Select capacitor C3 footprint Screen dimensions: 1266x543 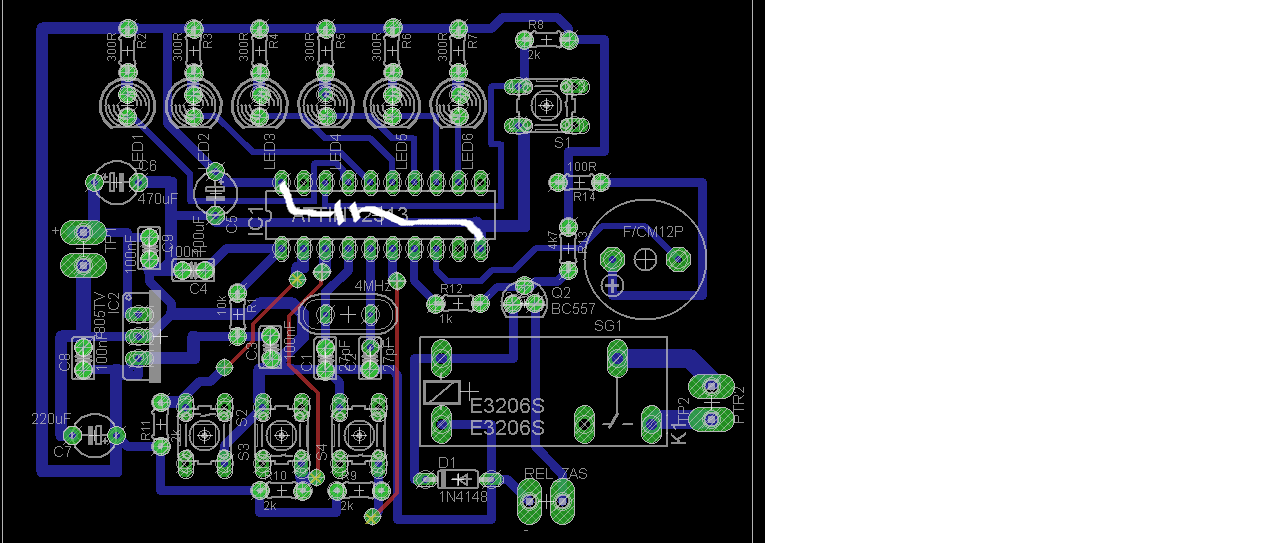[x=269, y=345]
